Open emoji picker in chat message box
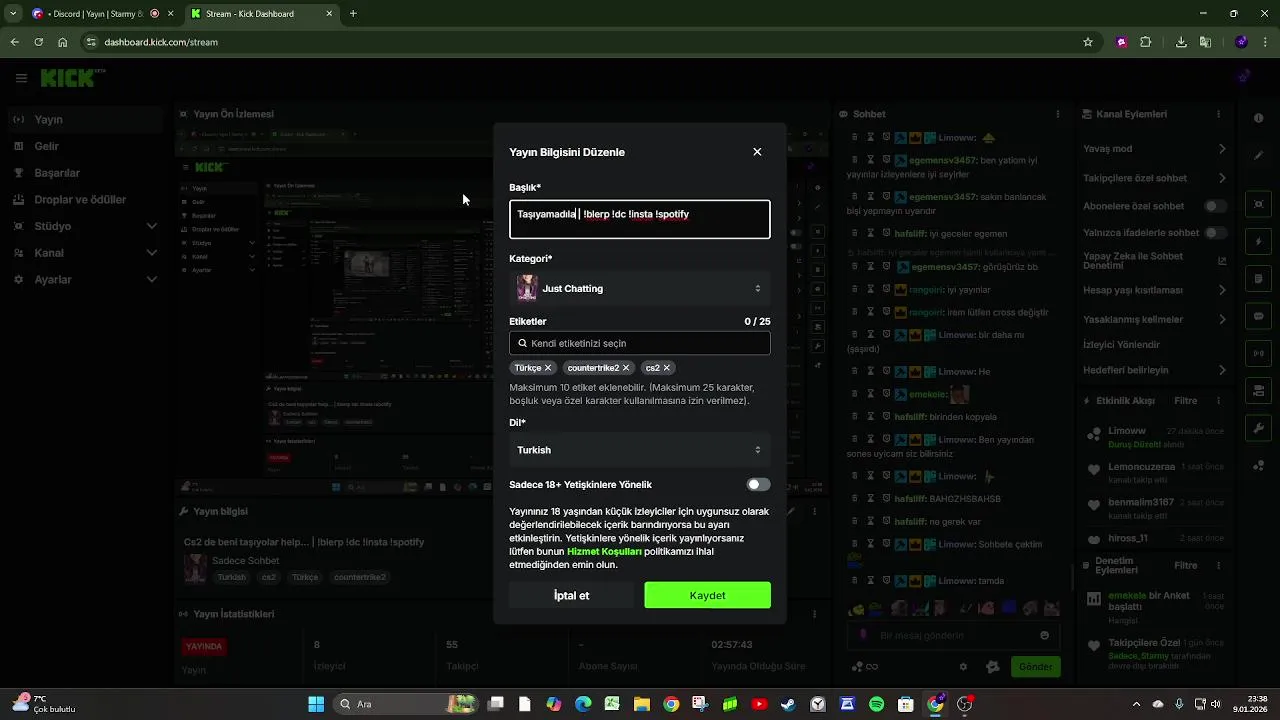 (x=1045, y=635)
